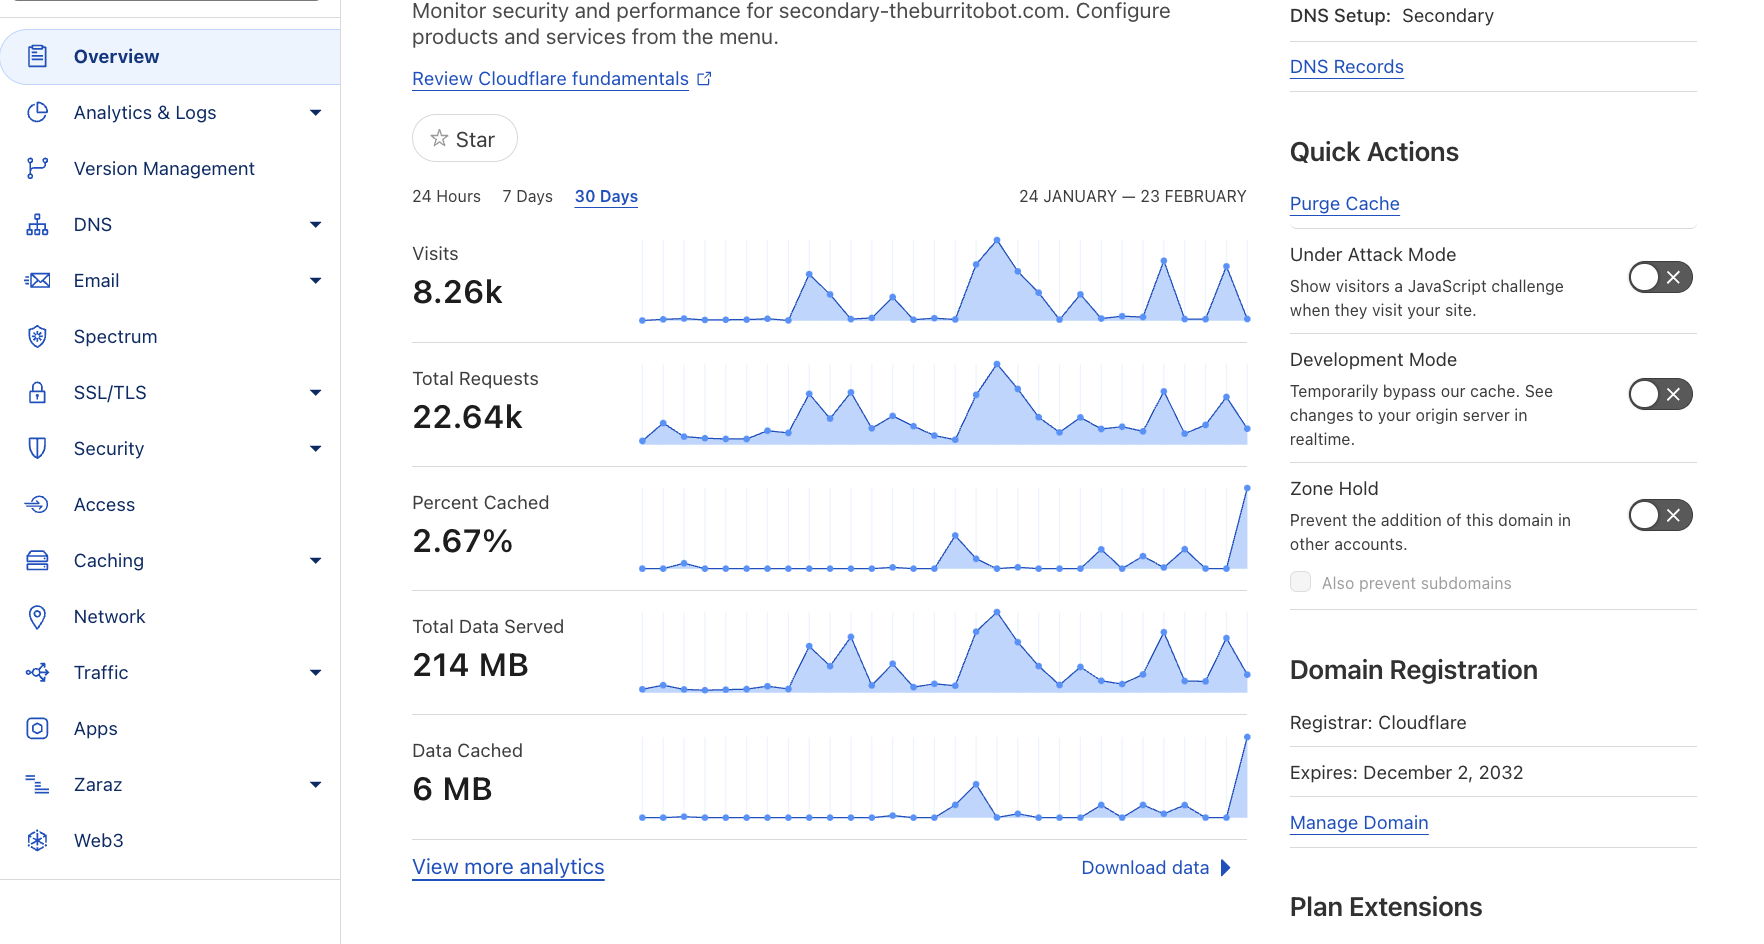Click the Apps sidebar icon

click(x=37, y=729)
